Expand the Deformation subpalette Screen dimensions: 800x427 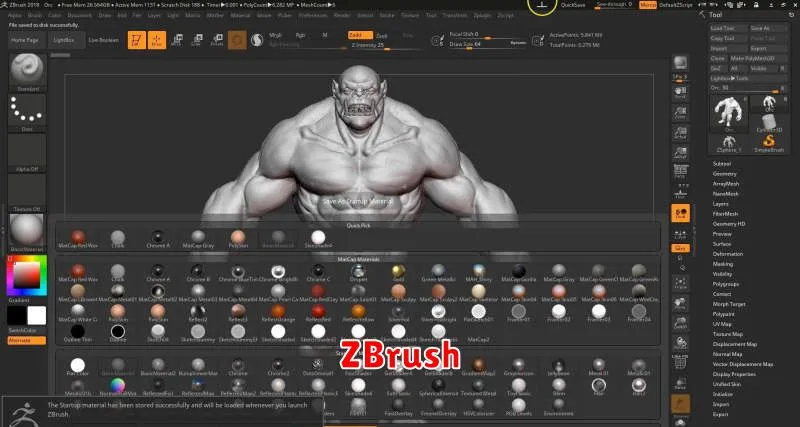point(728,254)
